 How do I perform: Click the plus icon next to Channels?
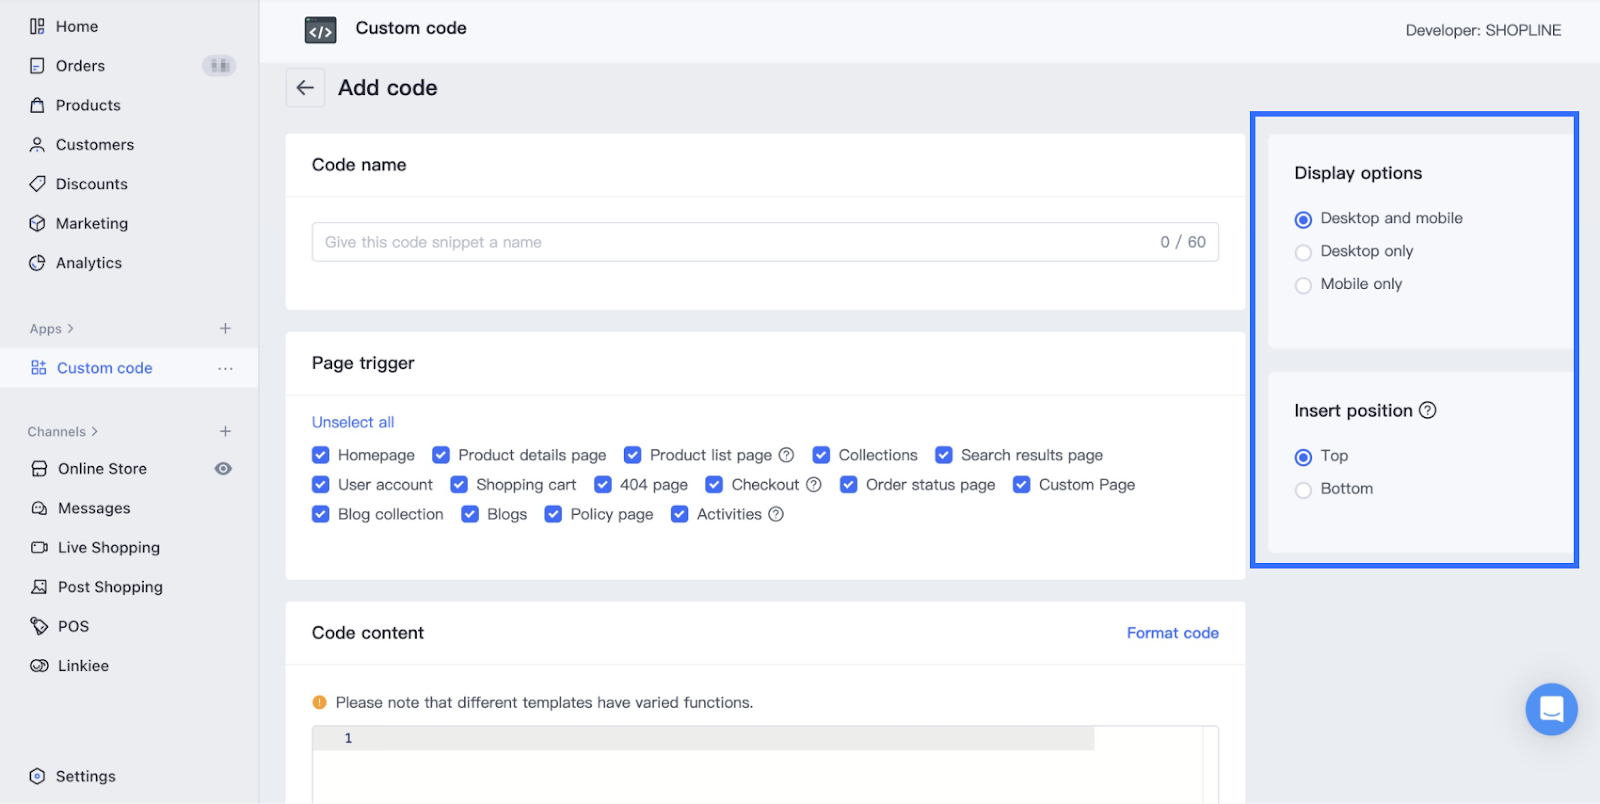click(x=225, y=431)
